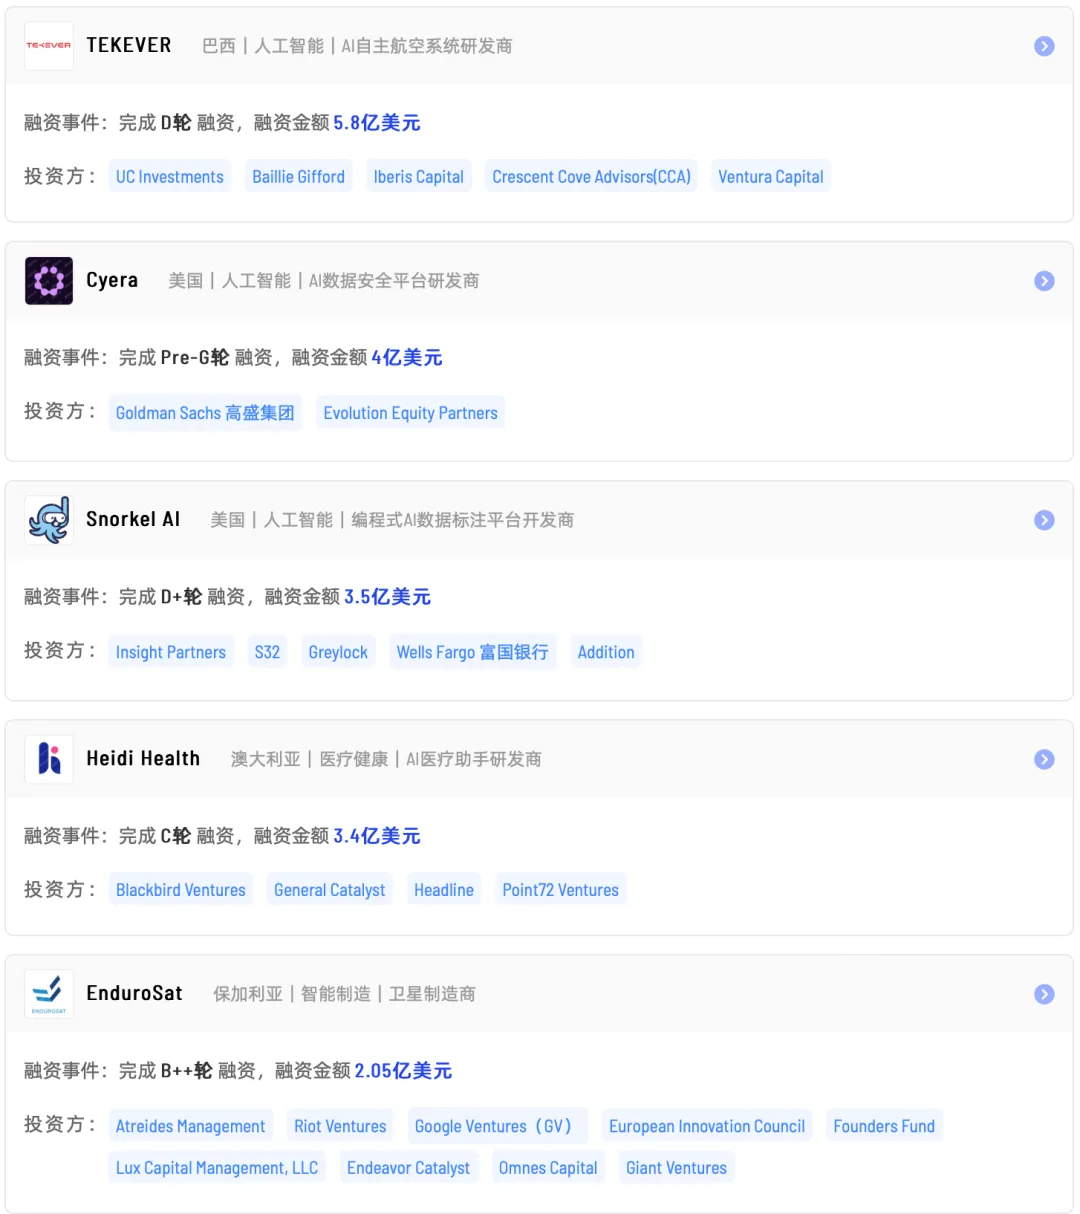Viewport: 1080px width, 1214px height.
Task: Open the Endeavor Catalyst investor tag
Action: (408, 1168)
